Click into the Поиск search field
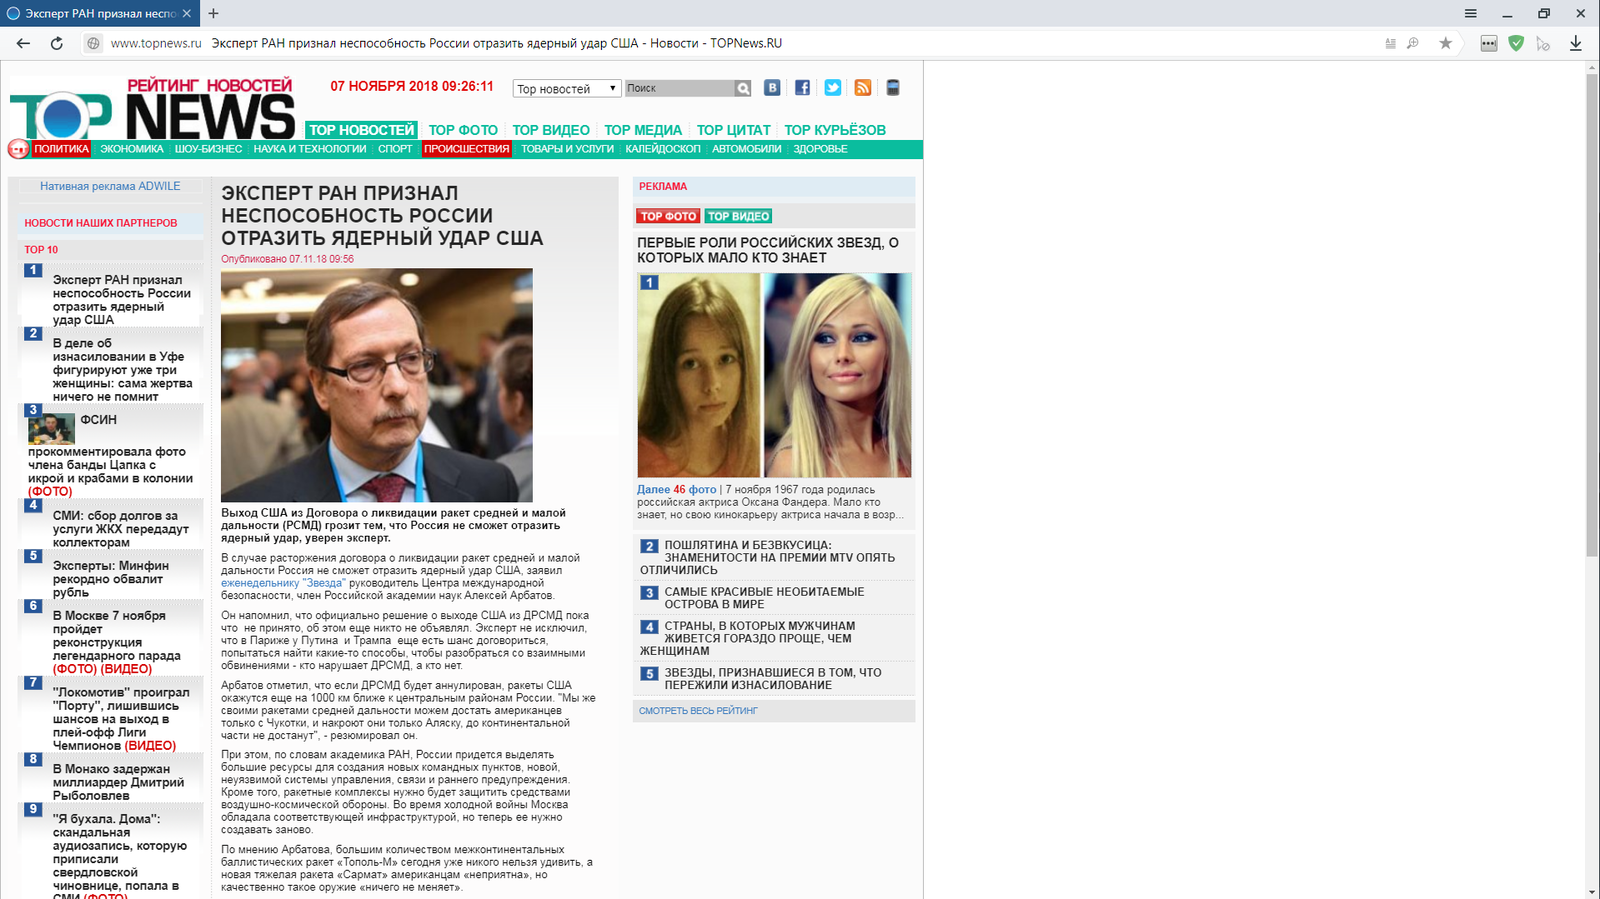1600x899 pixels. [680, 88]
